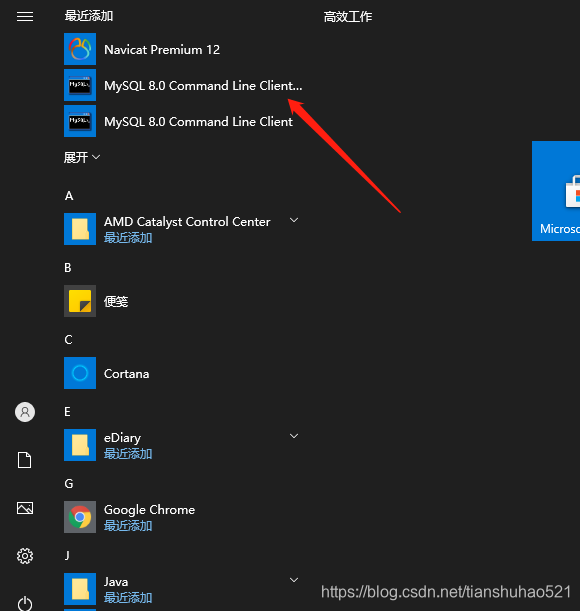Expand the 展开 recently added list

[x=82, y=157]
